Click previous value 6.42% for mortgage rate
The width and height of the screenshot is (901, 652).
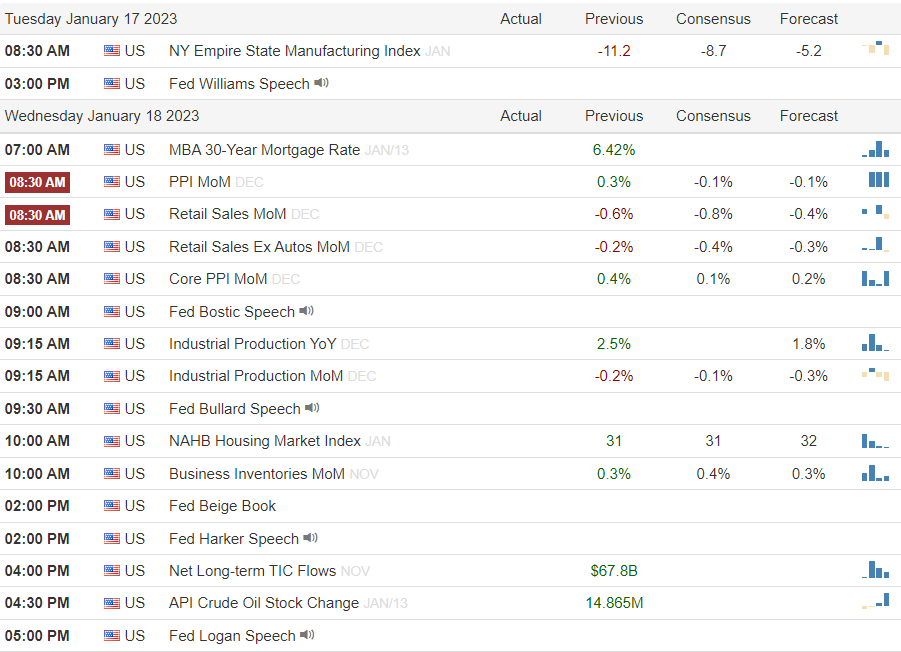pos(614,149)
